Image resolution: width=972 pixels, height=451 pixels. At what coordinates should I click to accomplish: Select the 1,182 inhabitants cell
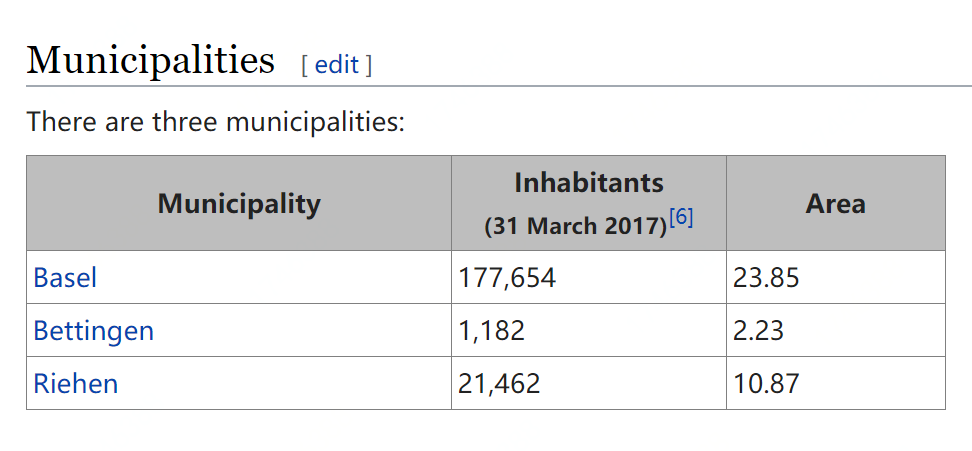pos(492,330)
